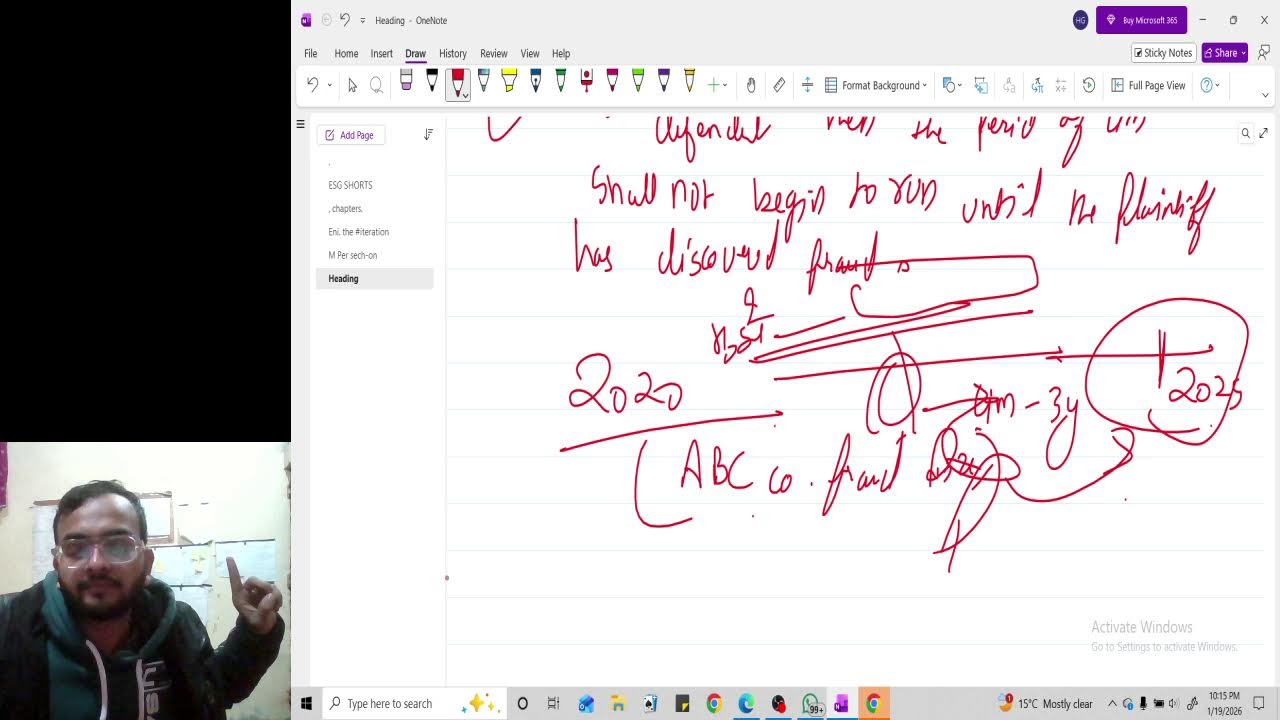Switch to the View tab
Viewport: 1280px width, 720px height.
[529, 53]
